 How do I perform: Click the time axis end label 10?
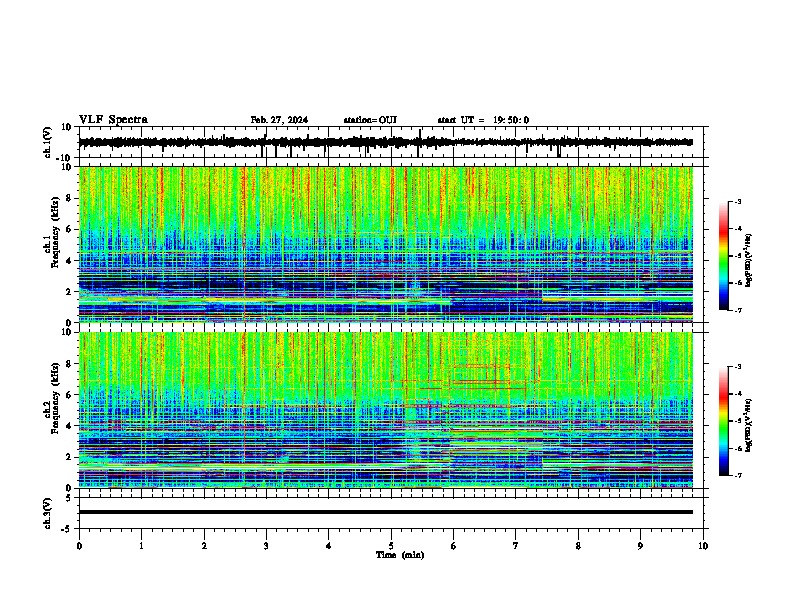pyautogui.click(x=703, y=546)
